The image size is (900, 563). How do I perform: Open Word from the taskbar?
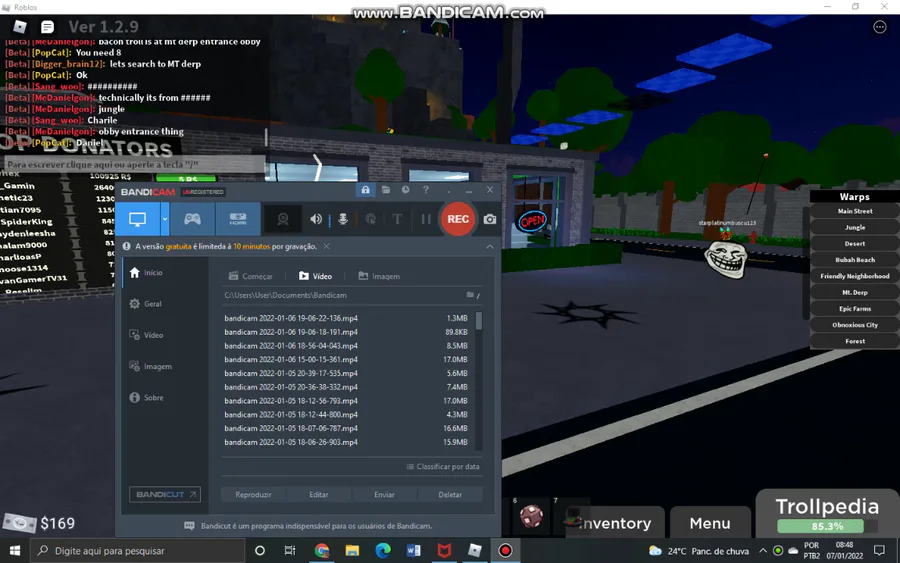click(413, 550)
